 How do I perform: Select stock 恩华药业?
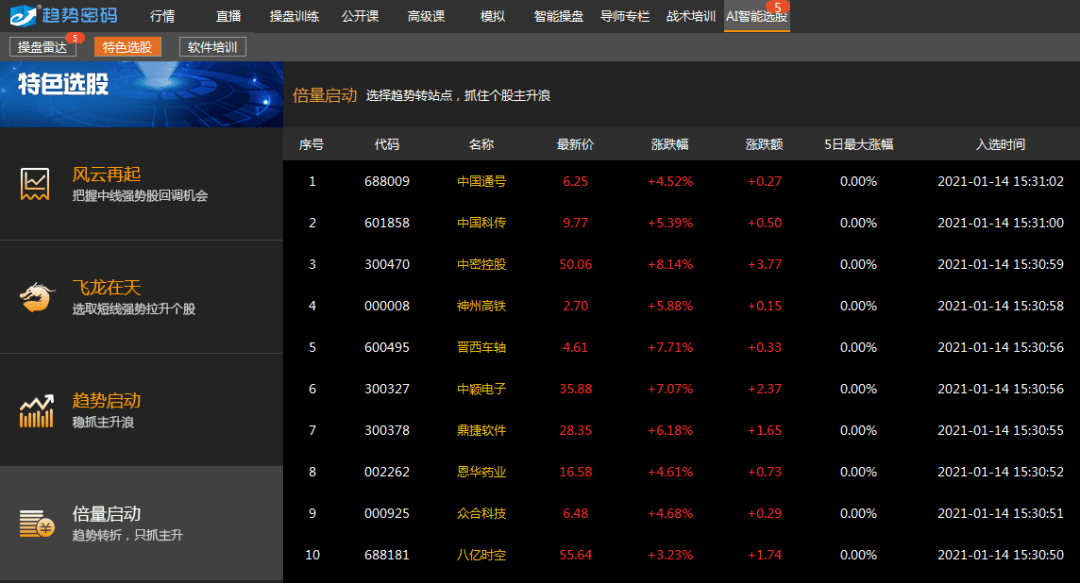click(x=481, y=471)
